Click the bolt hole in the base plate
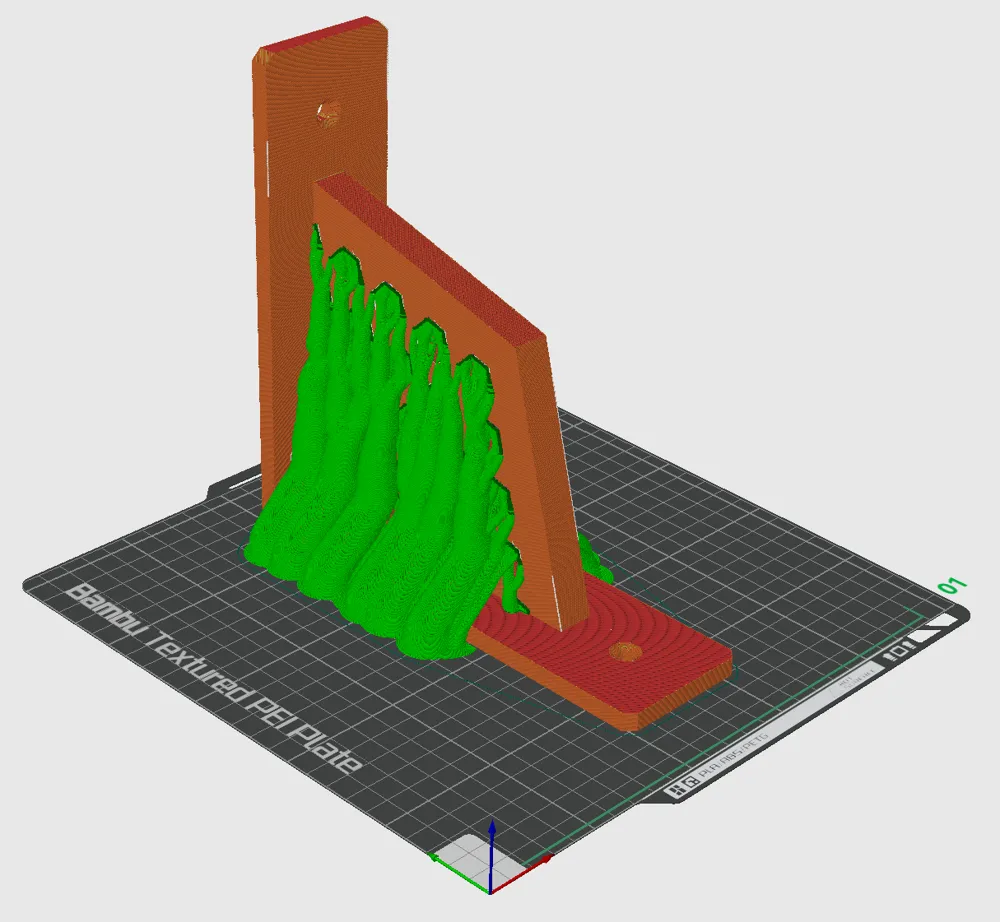This screenshot has height=922, width=1000. tap(624, 652)
